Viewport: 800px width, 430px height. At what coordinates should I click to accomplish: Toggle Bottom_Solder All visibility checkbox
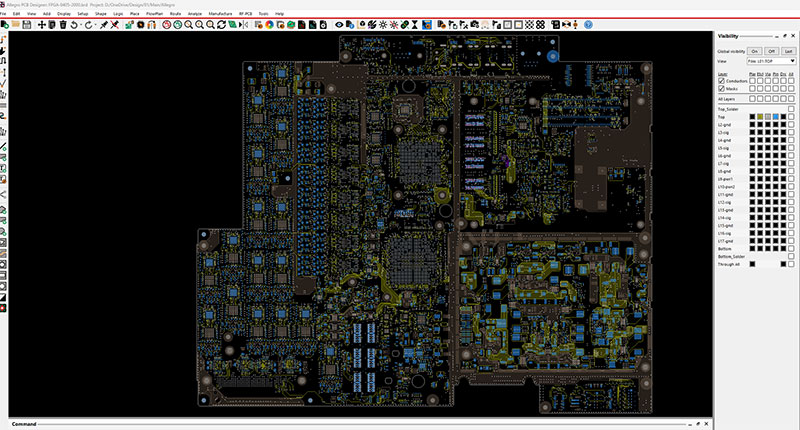click(791, 256)
